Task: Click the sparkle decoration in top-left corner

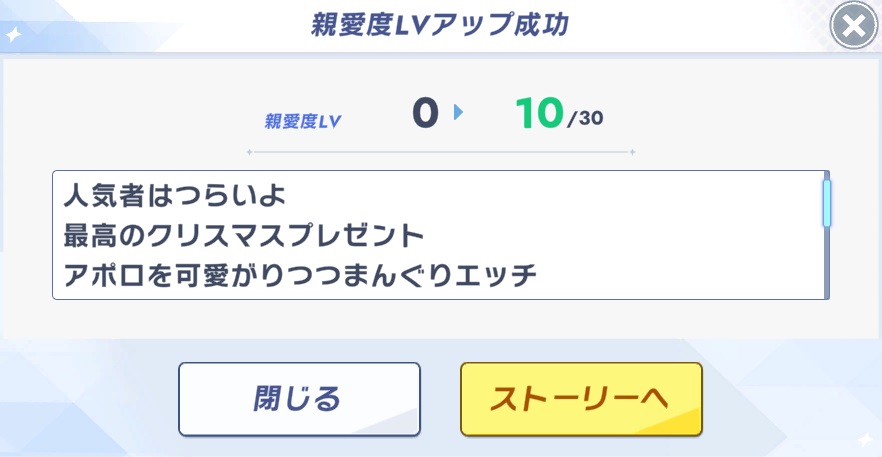Action: coord(13,35)
